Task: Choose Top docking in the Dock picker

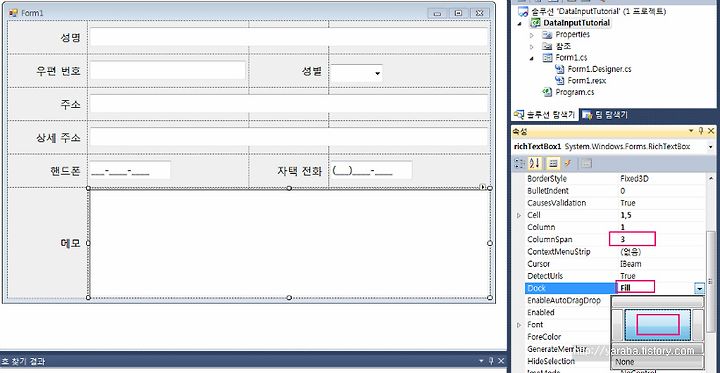Action: click(658, 301)
